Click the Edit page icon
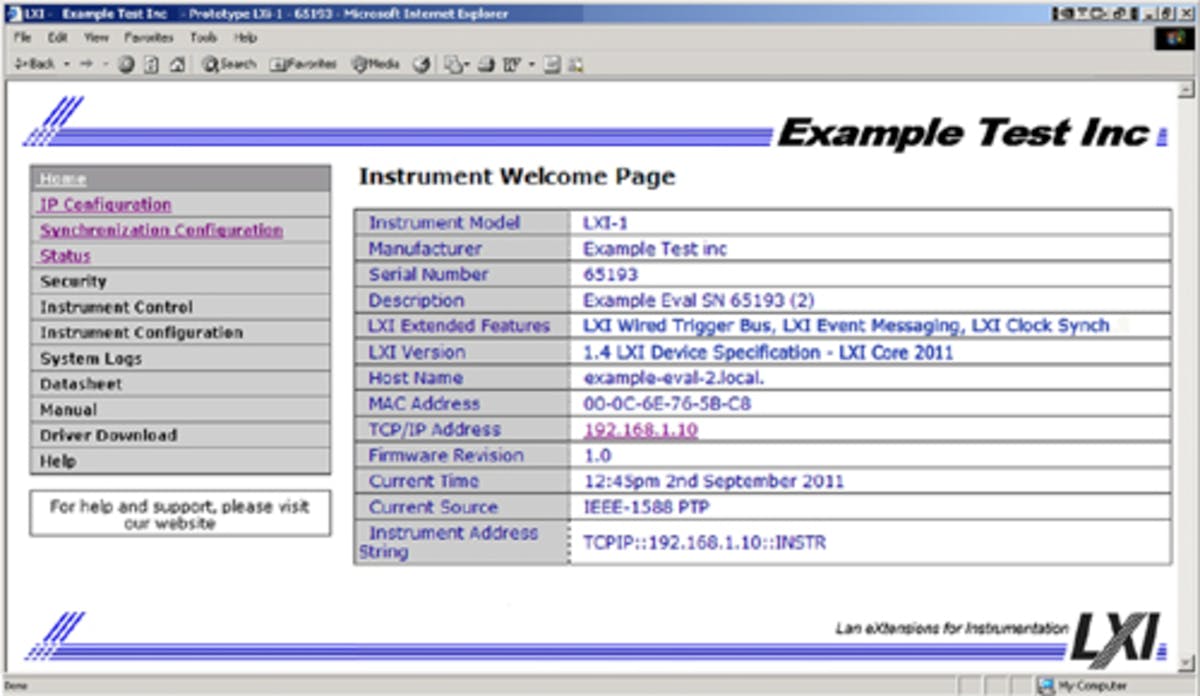This screenshot has width=1200, height=696. click(510, 63)
